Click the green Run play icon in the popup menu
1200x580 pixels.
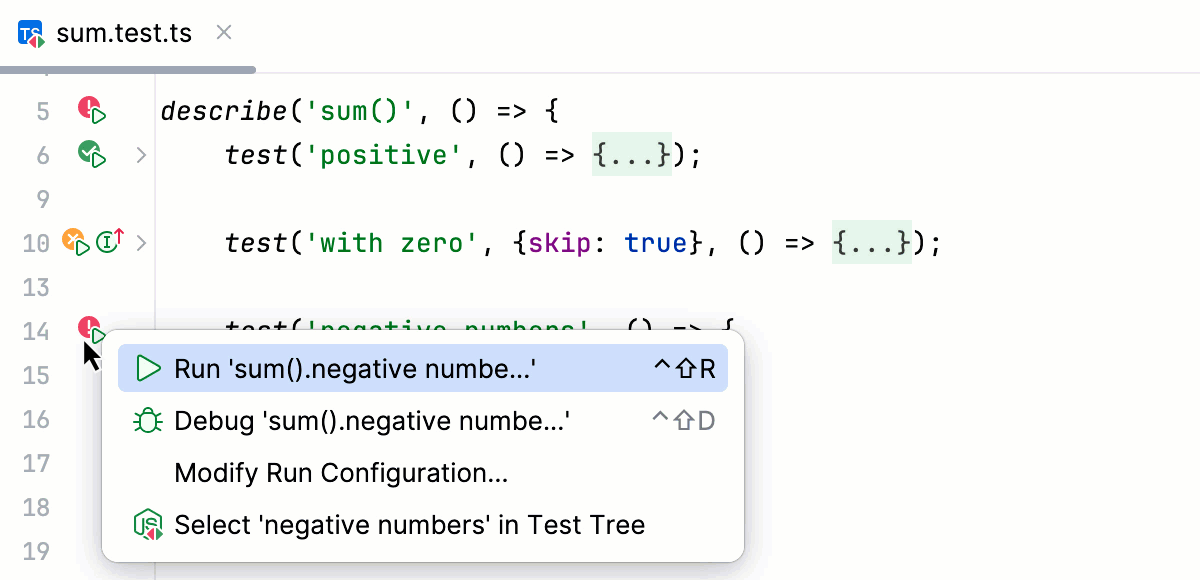click(147, 368)
